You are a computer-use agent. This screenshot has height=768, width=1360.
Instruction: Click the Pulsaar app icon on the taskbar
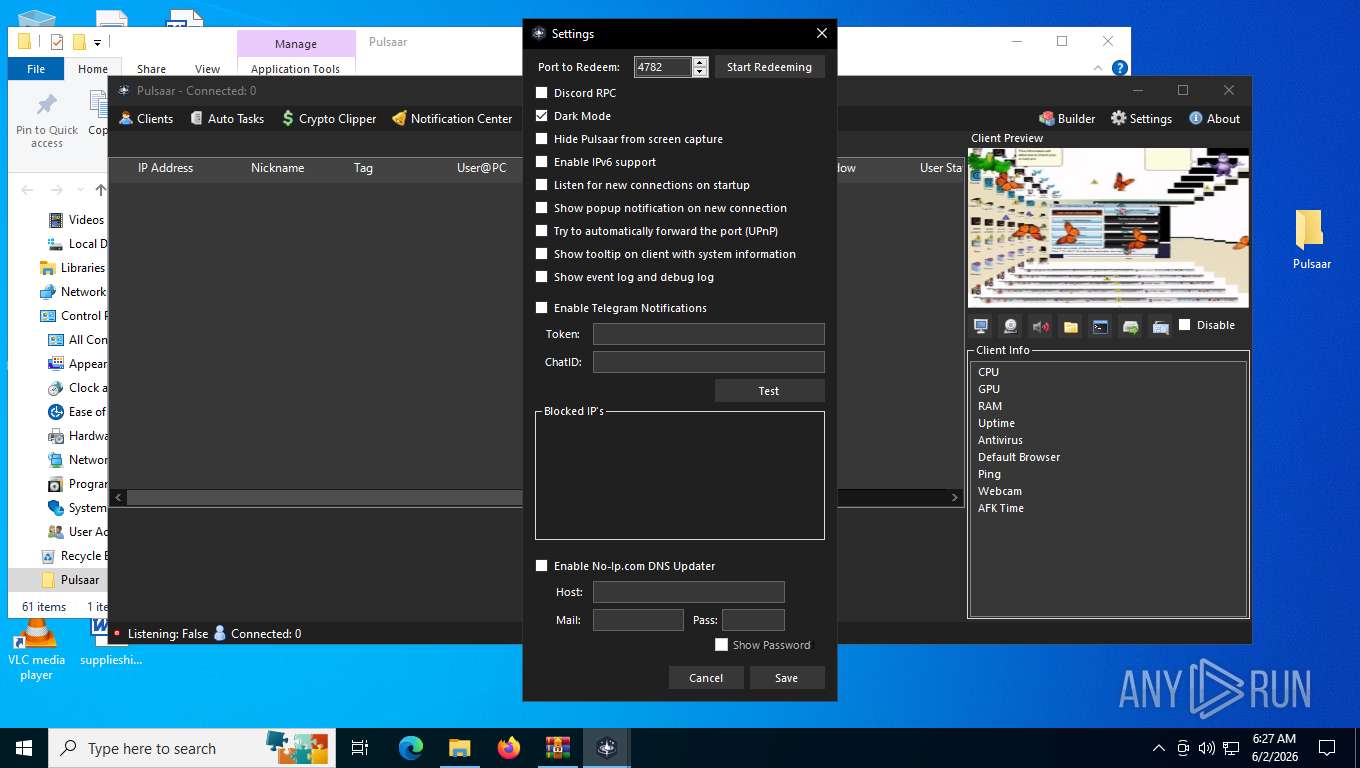pyautogui.click(x=606, y=748)
